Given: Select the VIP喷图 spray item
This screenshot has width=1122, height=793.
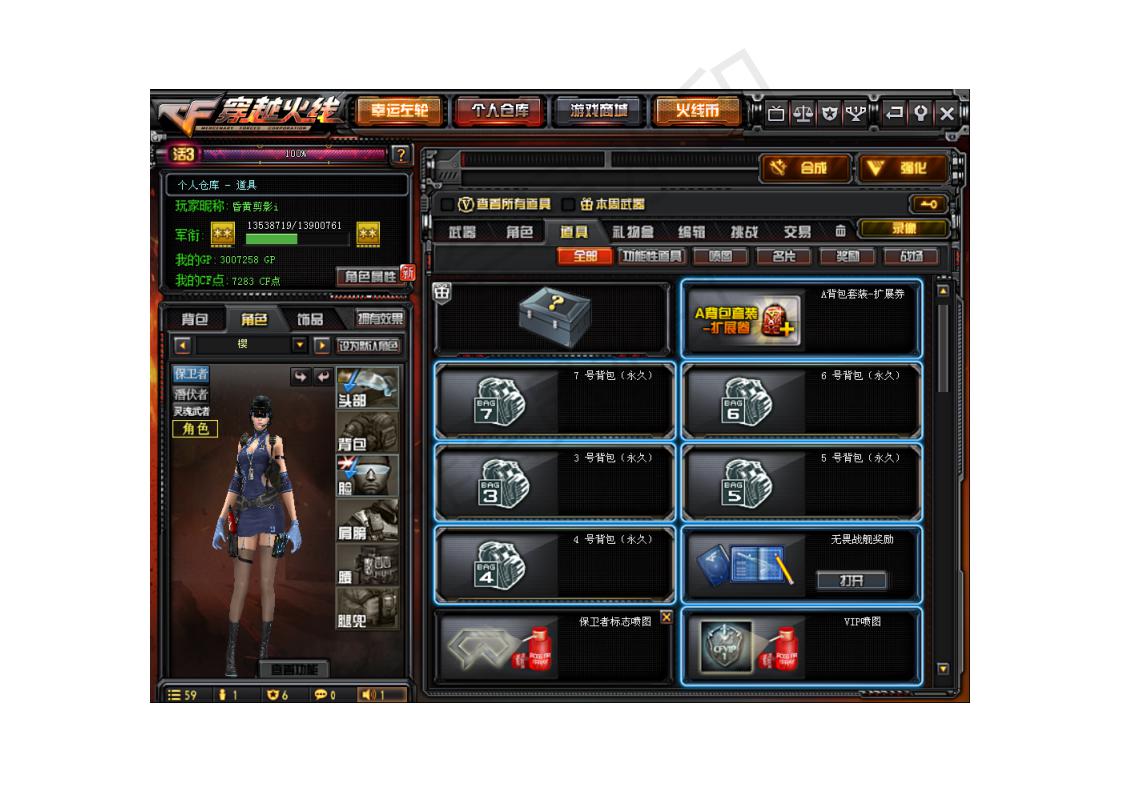Looking at the screenshot, I should (x=801, y=646).
